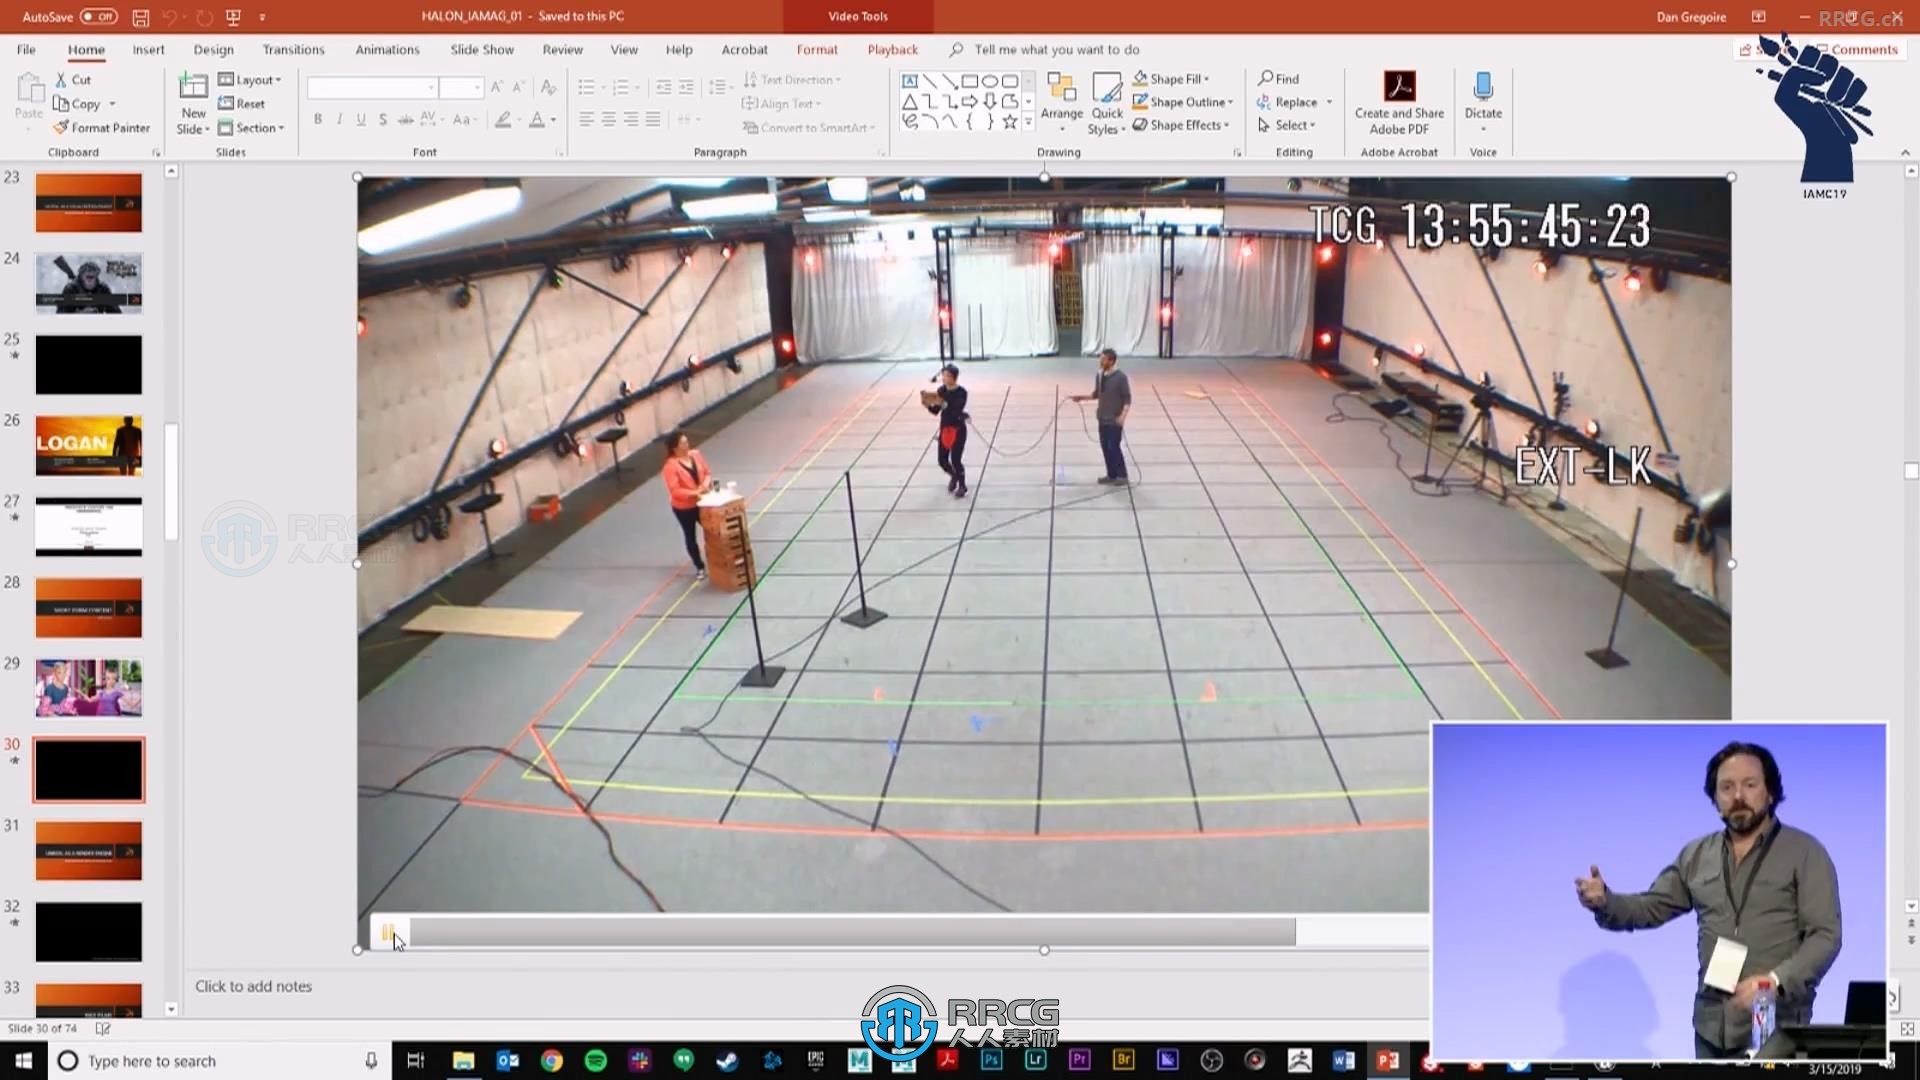This screenshot has width=1920, height=1080.
Task: Pause the video with the playback button
Action: pyautogui.click(x=388, y=932)
